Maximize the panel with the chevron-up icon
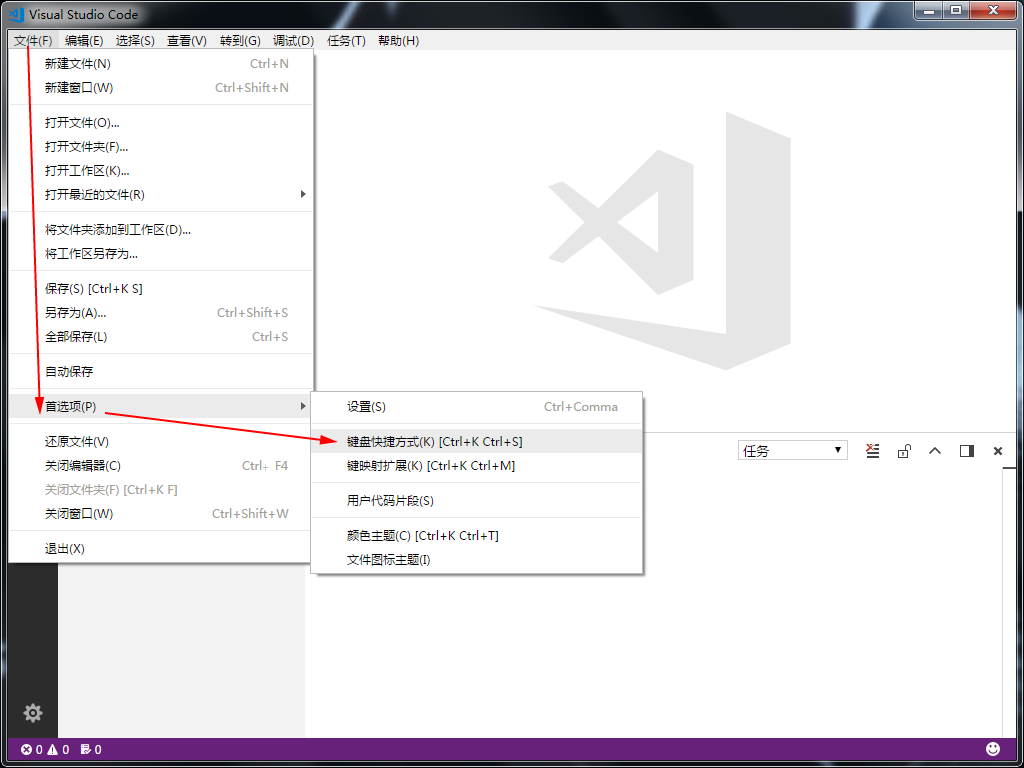The width and height of the screenshot is (1024, 768). pyautogui.click(x=935, y=451)
